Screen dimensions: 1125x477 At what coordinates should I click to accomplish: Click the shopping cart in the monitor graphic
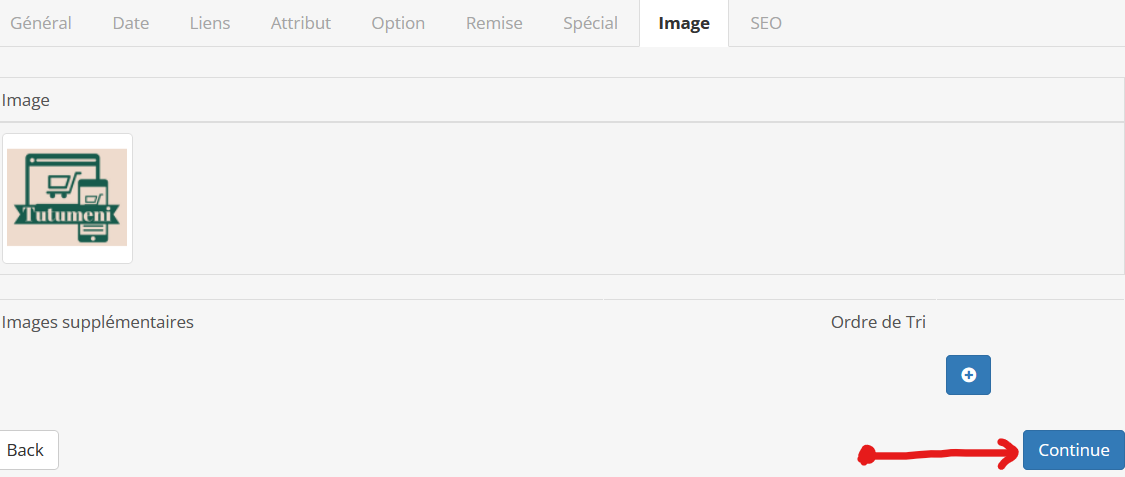coord(59,186)
